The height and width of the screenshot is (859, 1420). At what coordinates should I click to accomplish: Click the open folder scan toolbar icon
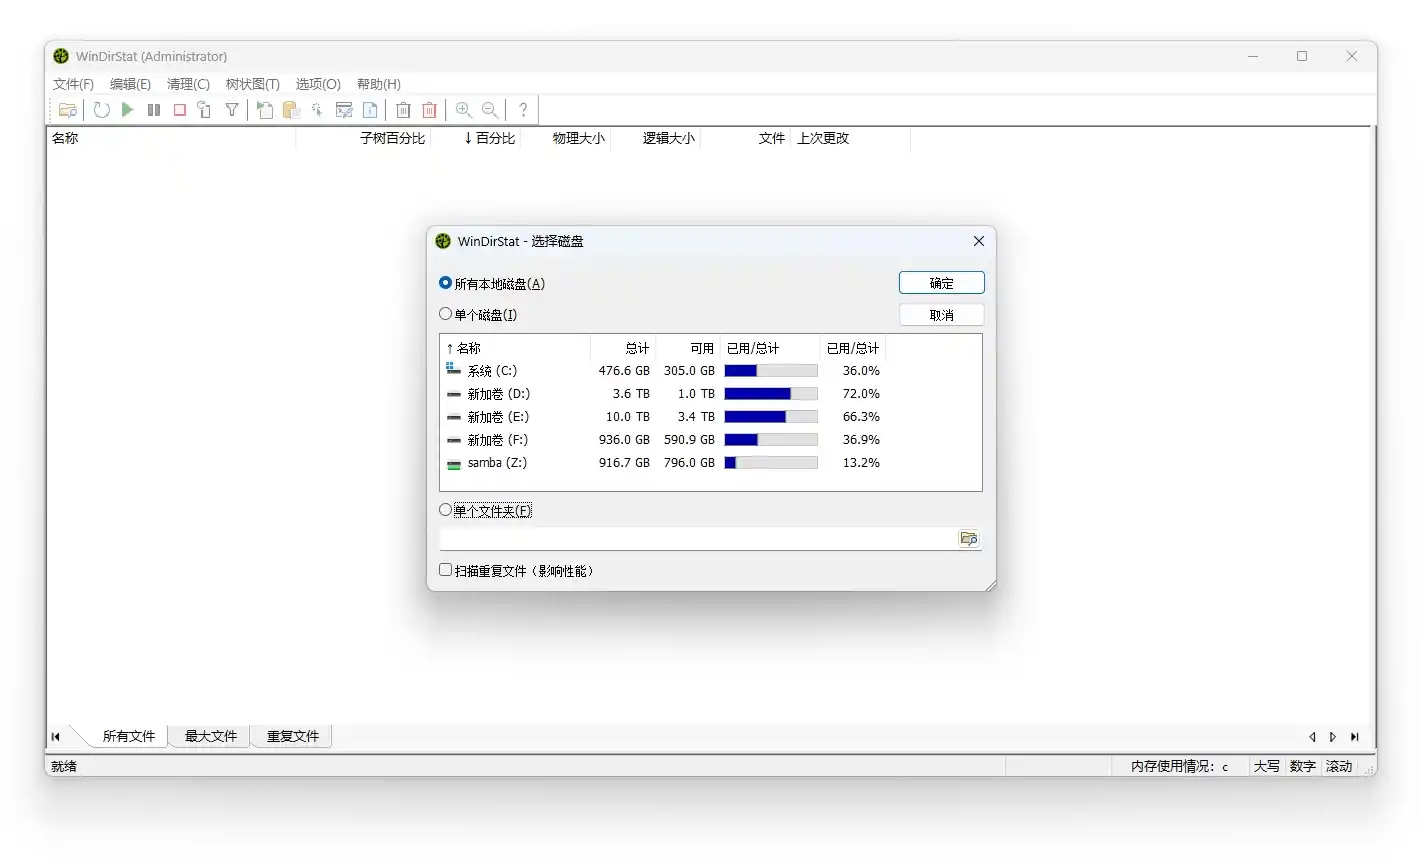pyautogui.click(x=68, y=110)
